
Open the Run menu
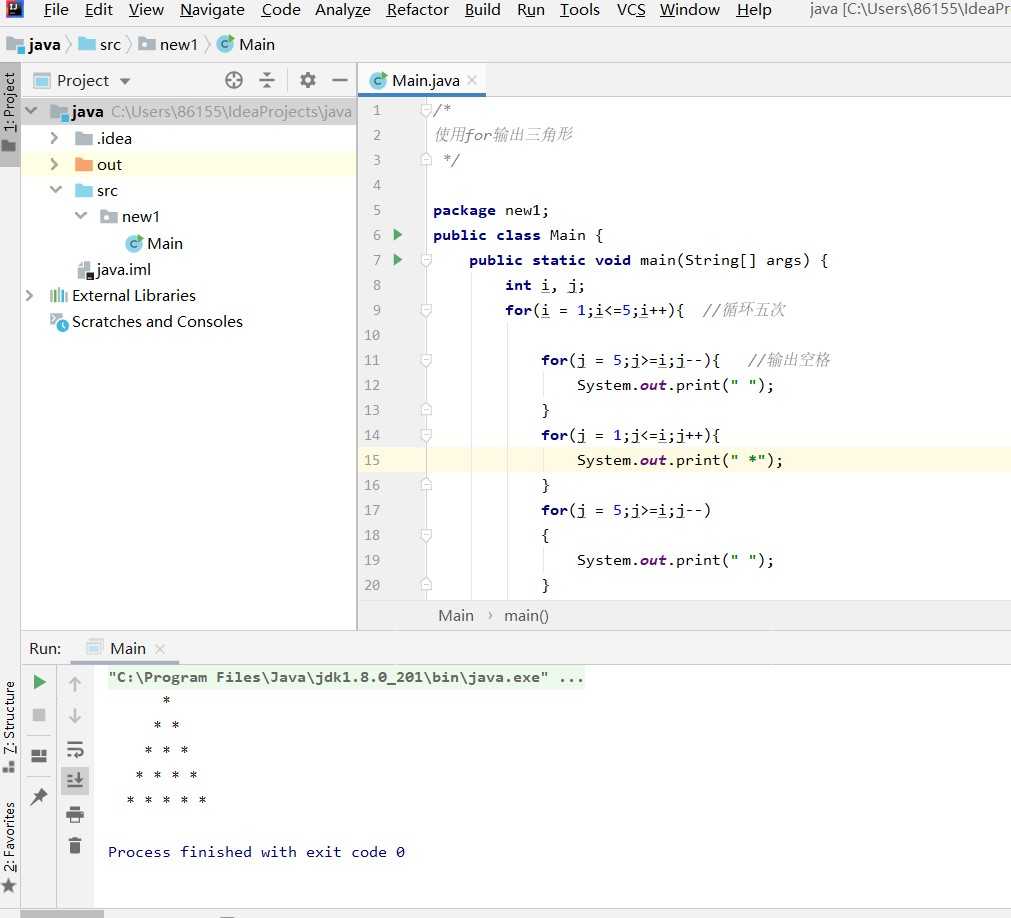tap(531, 10)
